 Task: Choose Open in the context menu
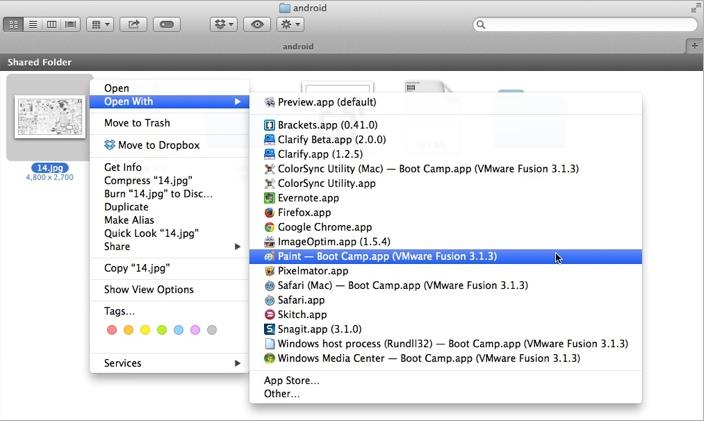(x=169, y=88)
